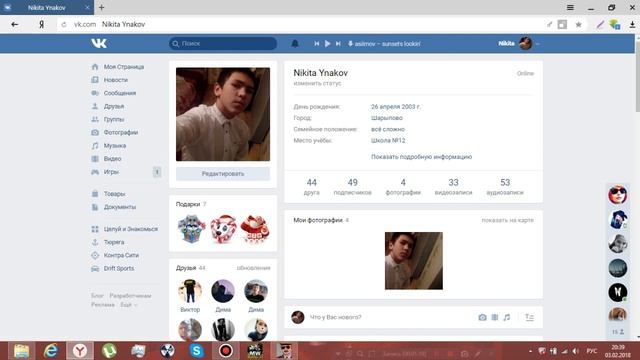Attach a photo to the post
640x360 pixels.
pyautogui.click(x=482, y=317)
